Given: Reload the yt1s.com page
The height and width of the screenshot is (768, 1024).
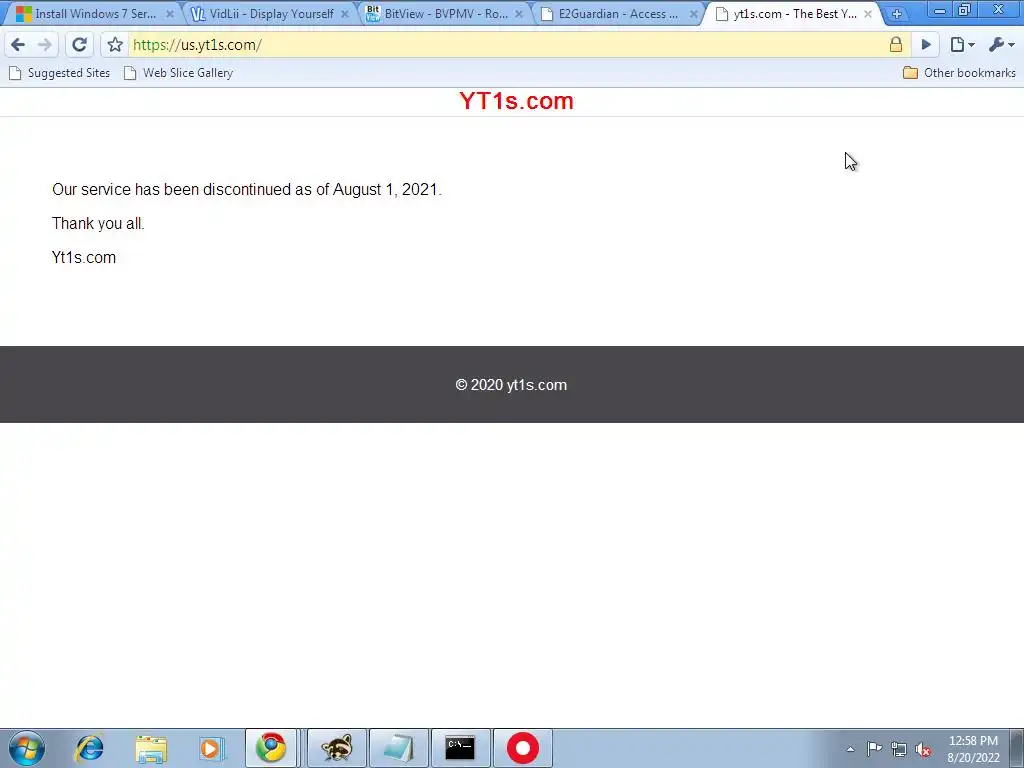Looking at the screenshot, I should click(x=80, y=44).
